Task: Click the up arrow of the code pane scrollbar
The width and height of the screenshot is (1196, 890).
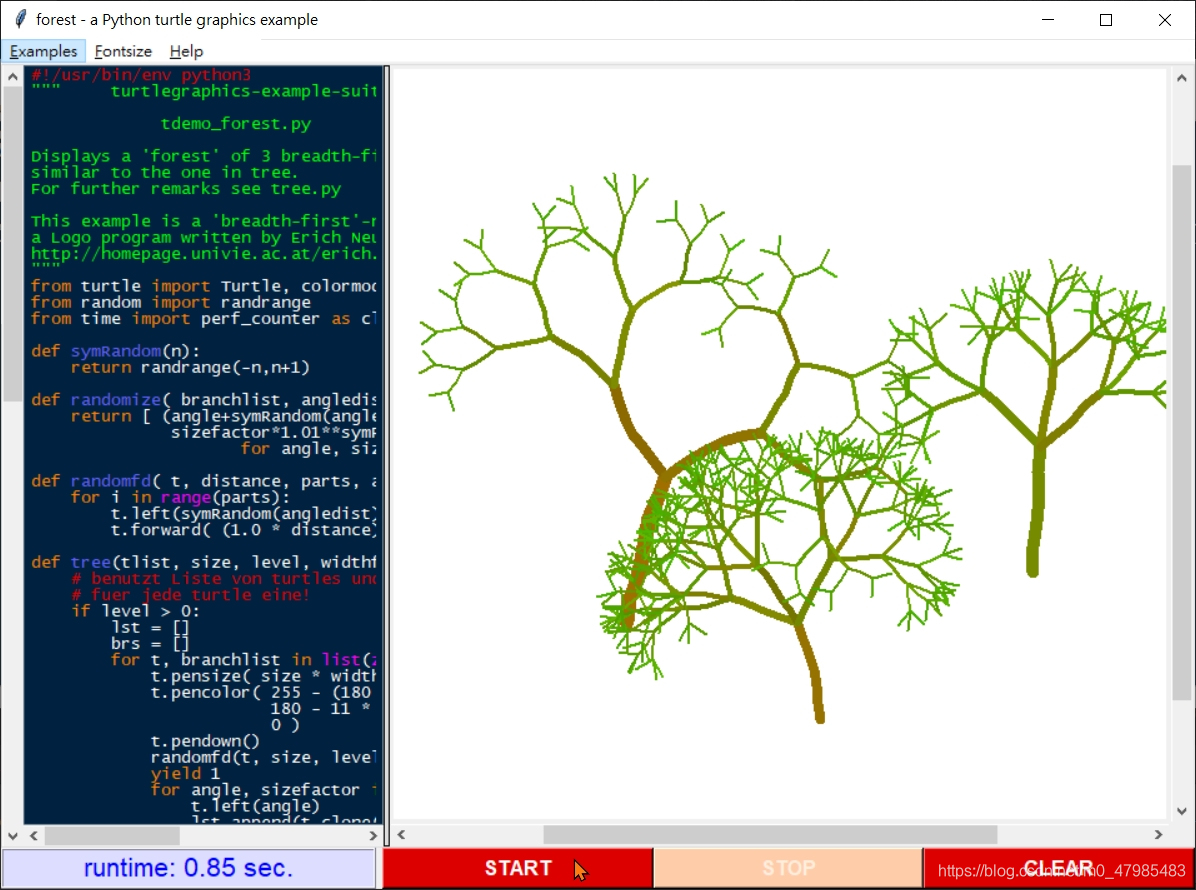Action: click(11, 75)
